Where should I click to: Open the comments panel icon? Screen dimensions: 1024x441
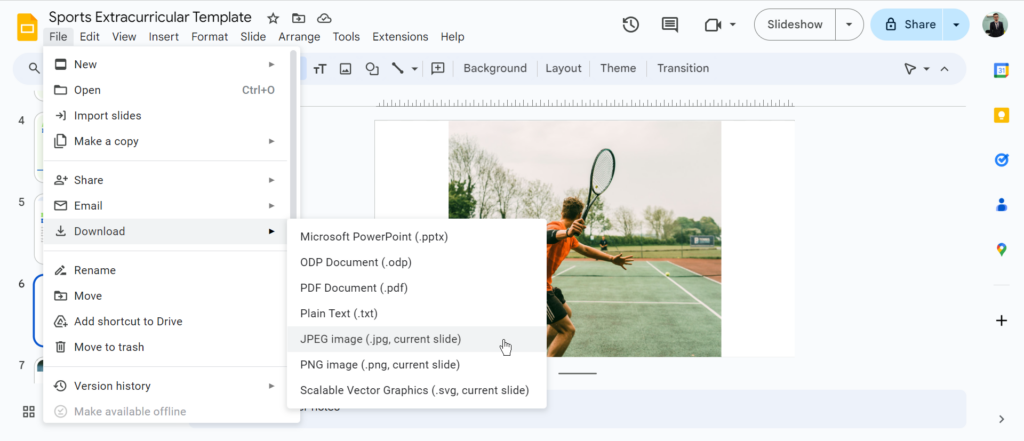click(x=670, y=25)
